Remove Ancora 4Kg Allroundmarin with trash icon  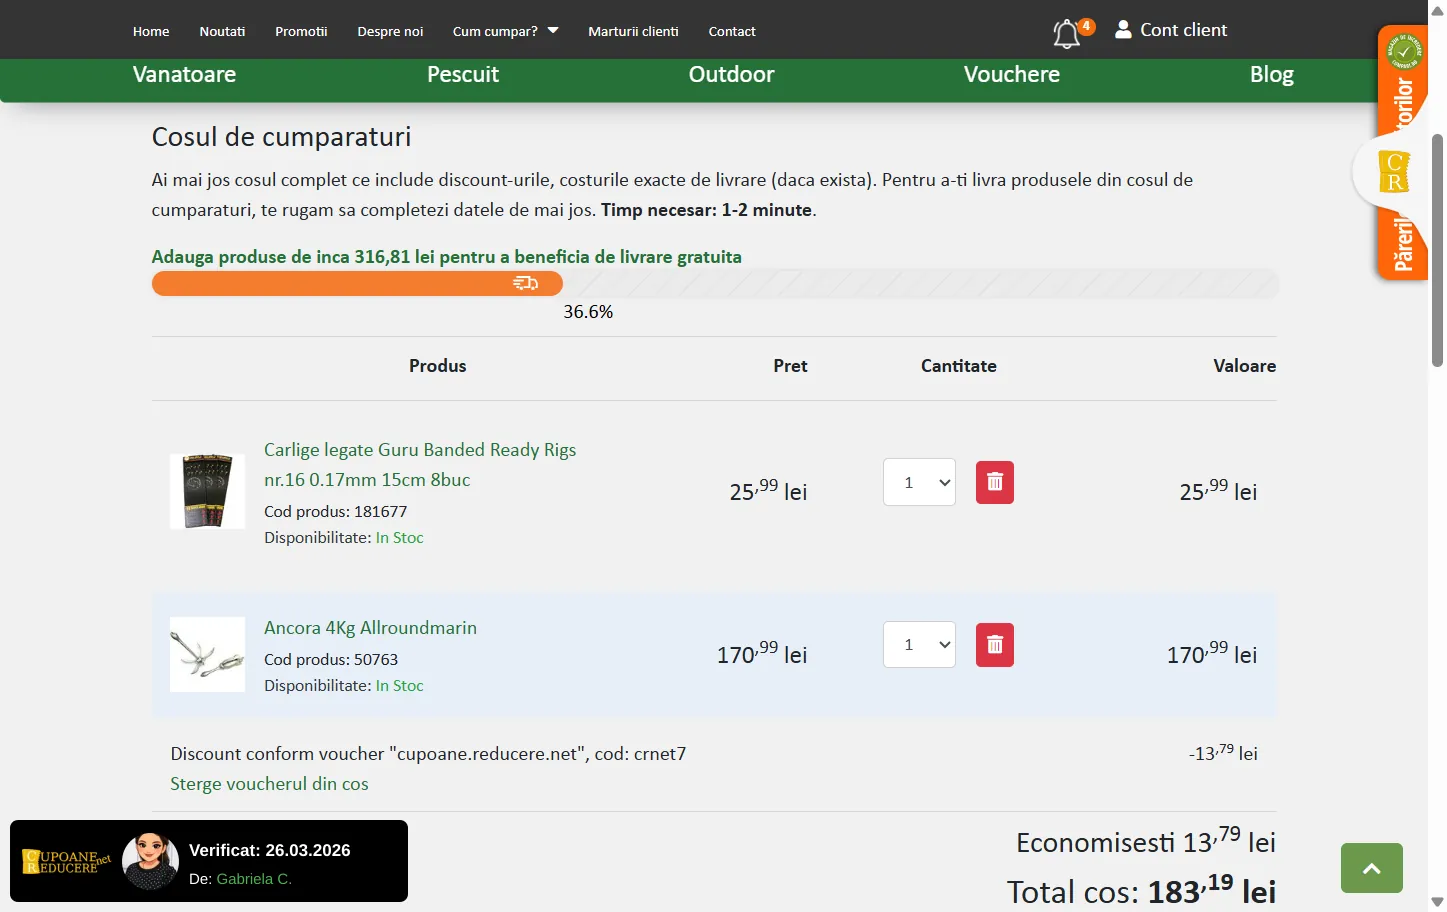994,645
